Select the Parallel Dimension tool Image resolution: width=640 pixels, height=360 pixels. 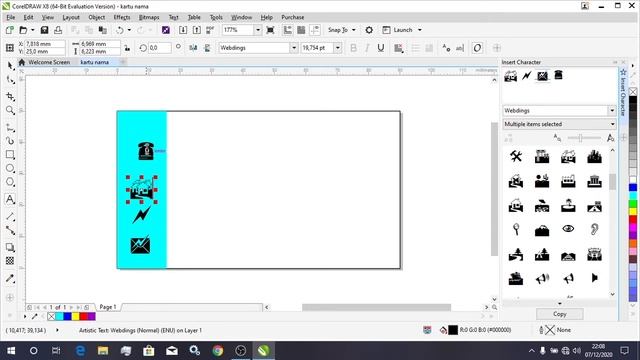click(x=10, y=217)
